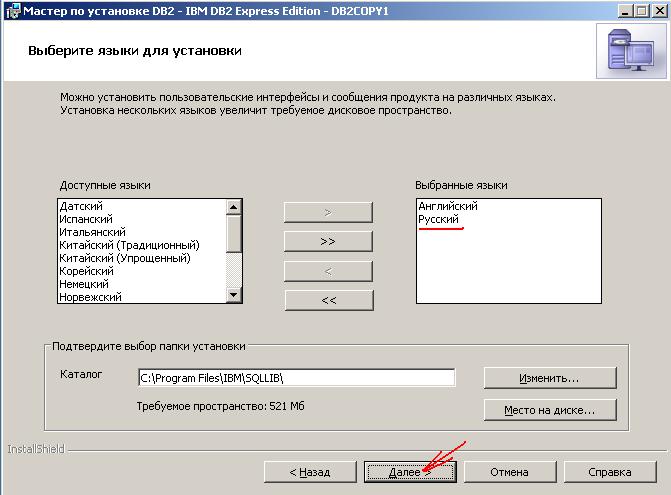671x495 pixels.
Task: Click the single > add language button
Action: click(x=328, y=213)
